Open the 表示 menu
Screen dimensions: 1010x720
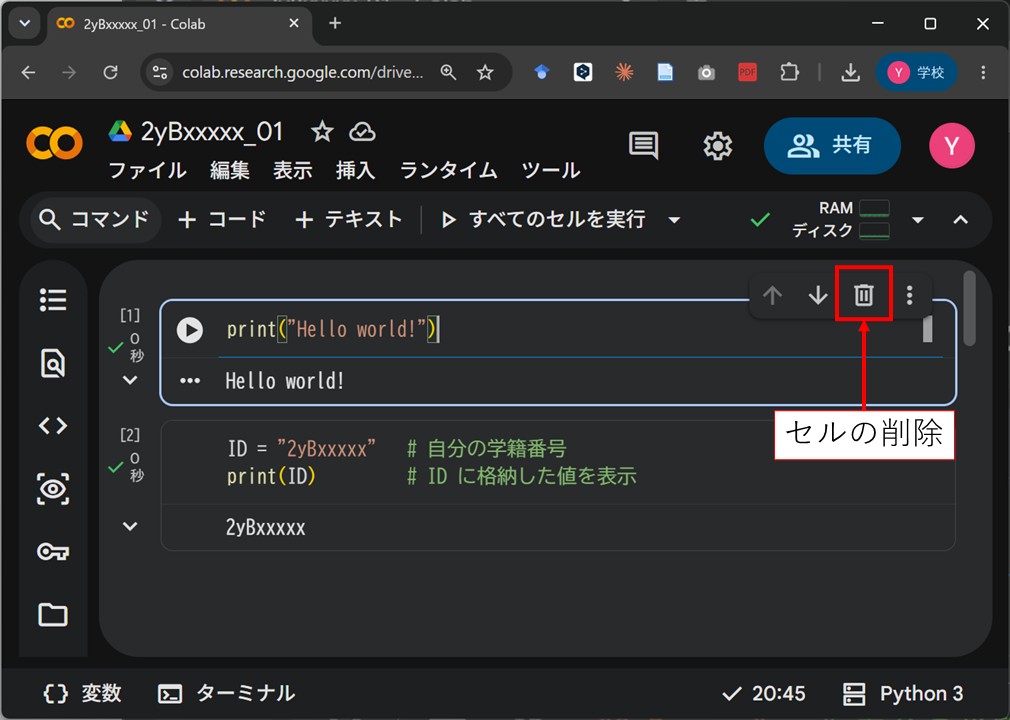pos(292,170)
